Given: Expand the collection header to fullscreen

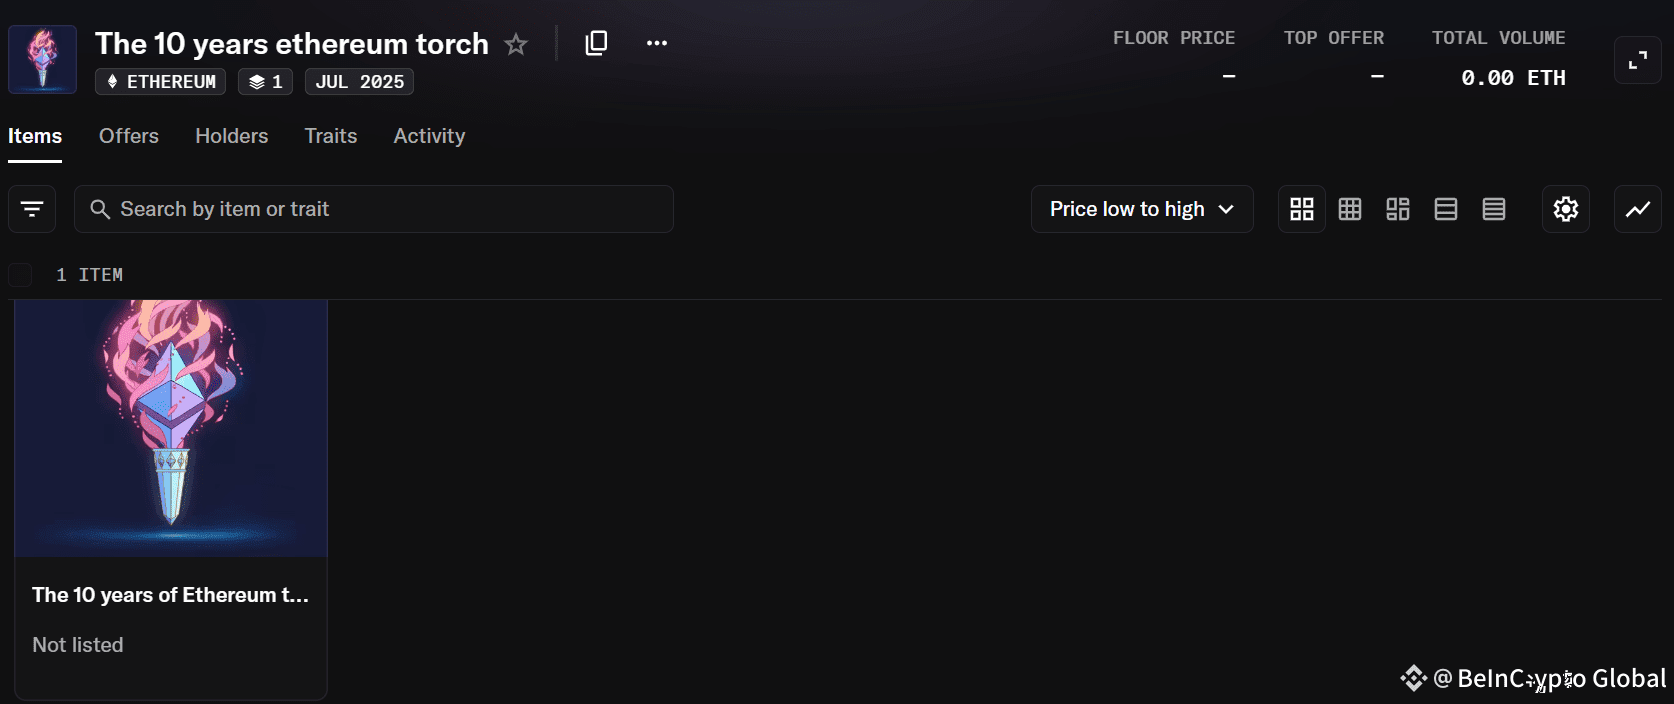Looking at the screenshot, I should pyautogui.click(x=1638, y=60).
